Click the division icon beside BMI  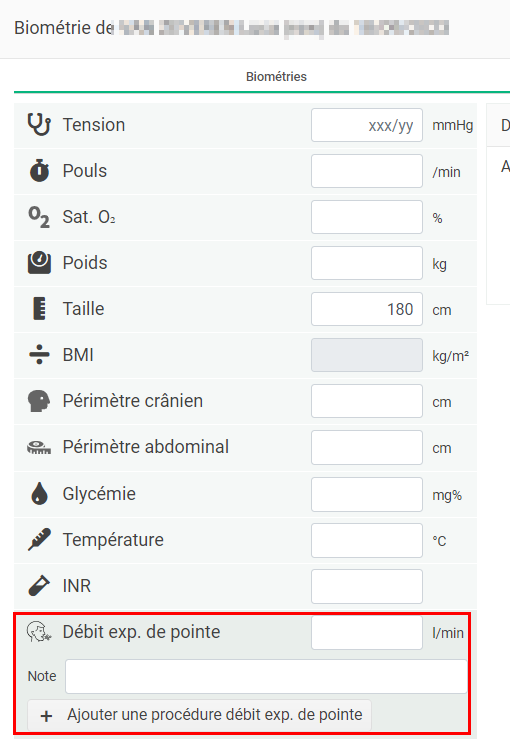(39, 355)
